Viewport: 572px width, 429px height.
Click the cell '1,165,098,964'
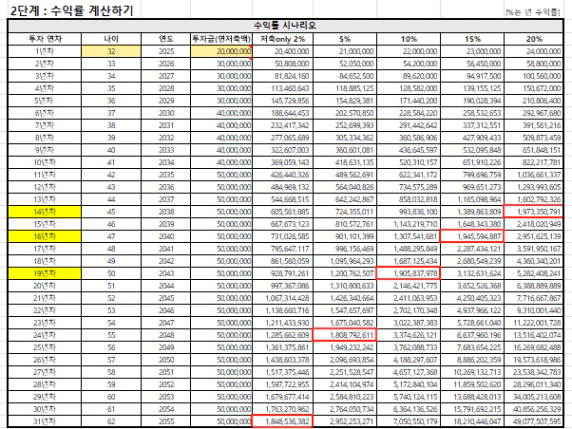(x=472, y=200)
